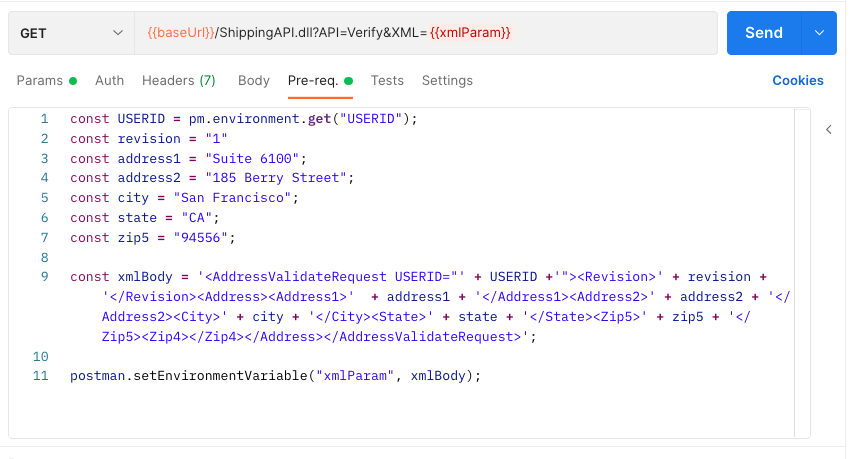This screenshot has width=852, height=459.
Task: Expand the Send options arrow
Action: pos(819,33)
